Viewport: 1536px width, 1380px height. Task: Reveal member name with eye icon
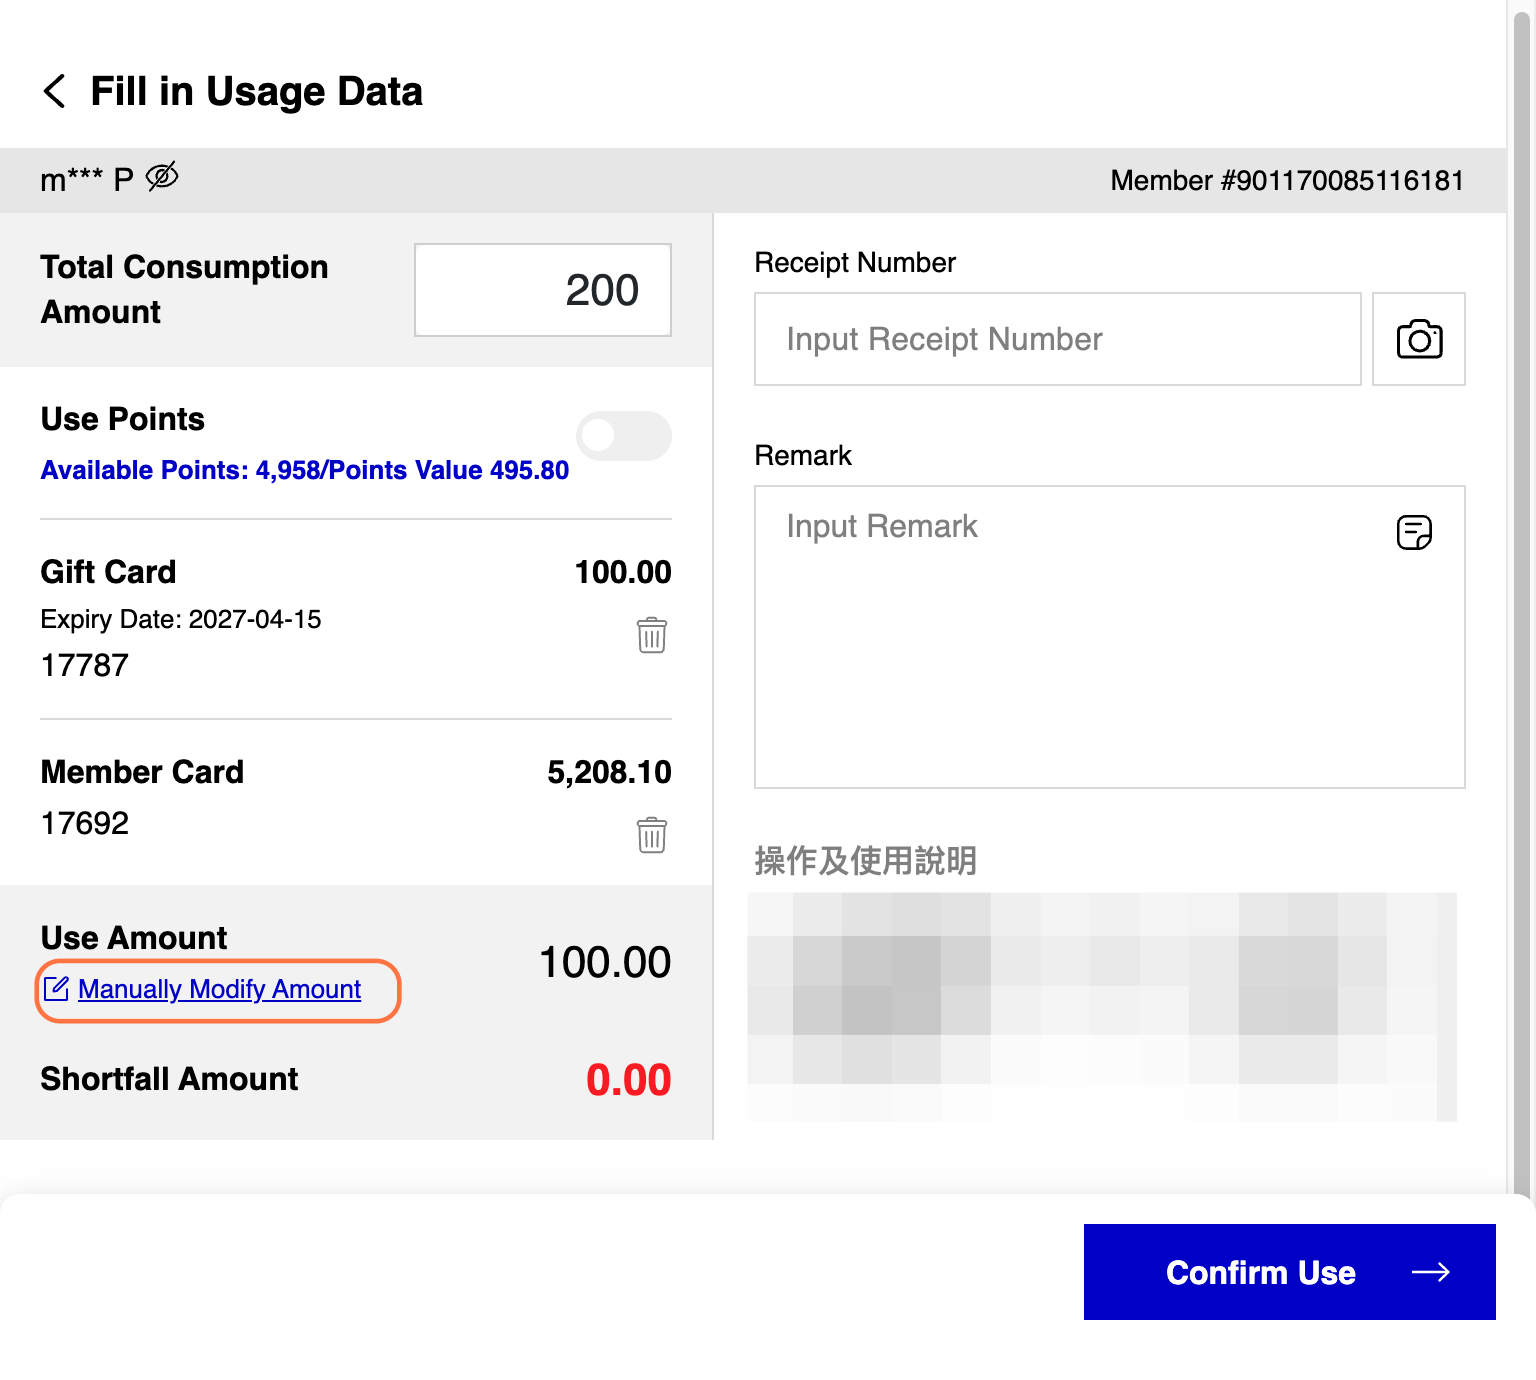pyautogui.click(x=162, y=177)
